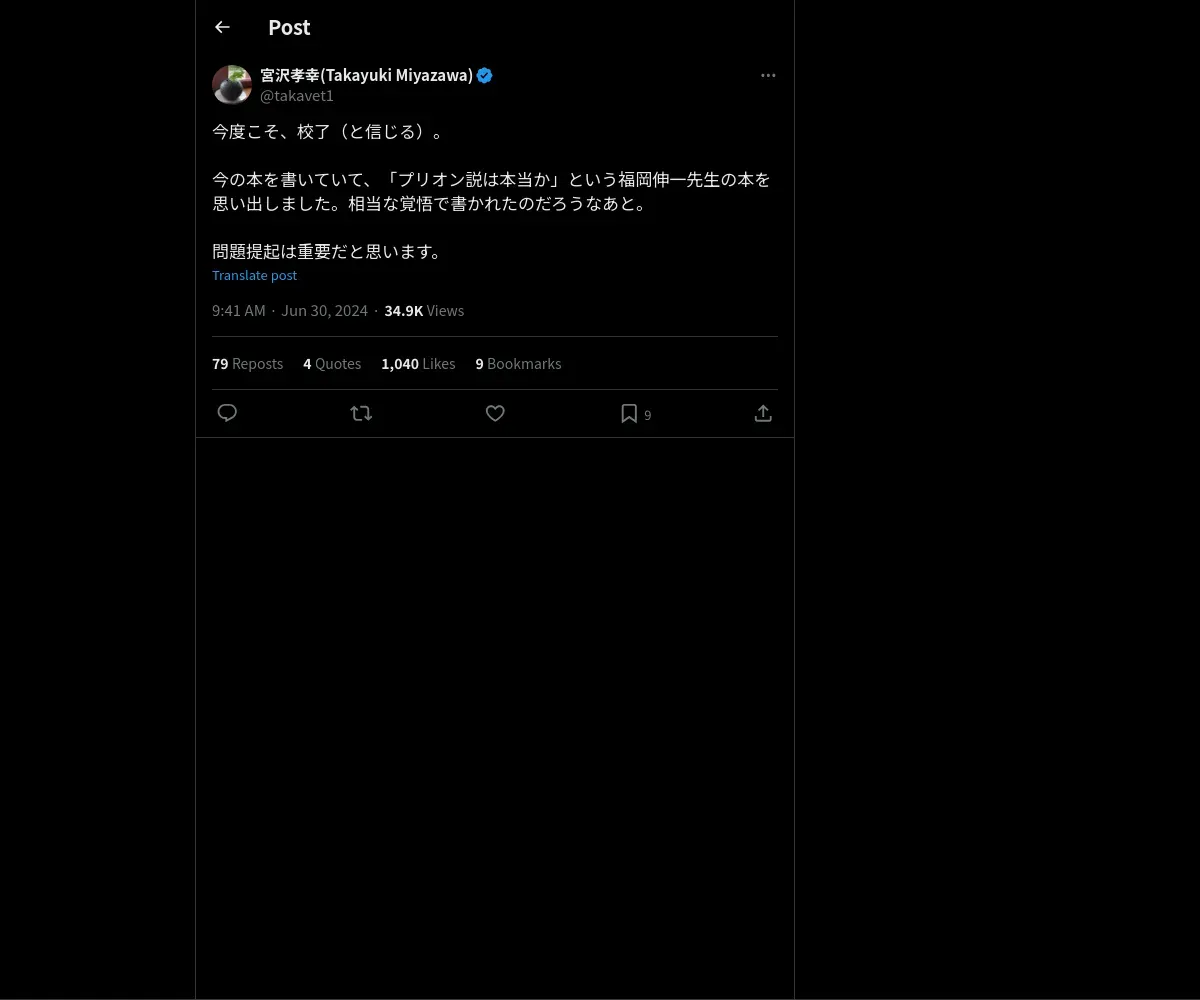Click the Post header title

point(289,27)
